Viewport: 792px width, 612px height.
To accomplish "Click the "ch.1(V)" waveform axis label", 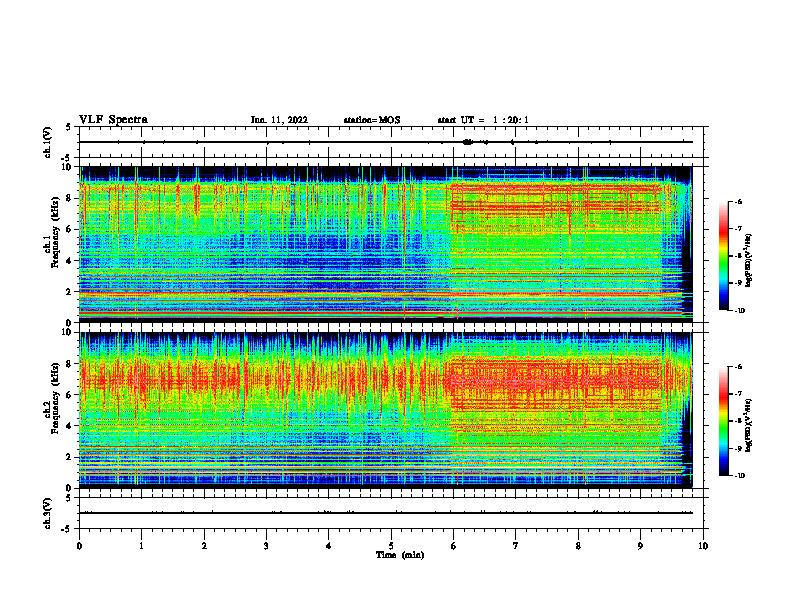I will [x=47, y=142].
